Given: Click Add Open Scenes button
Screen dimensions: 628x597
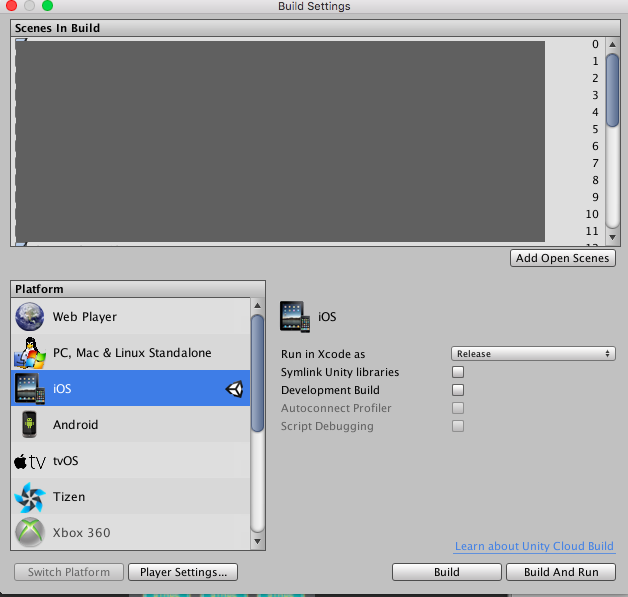Looking at the screenshot, I should (x=562, y=258).
